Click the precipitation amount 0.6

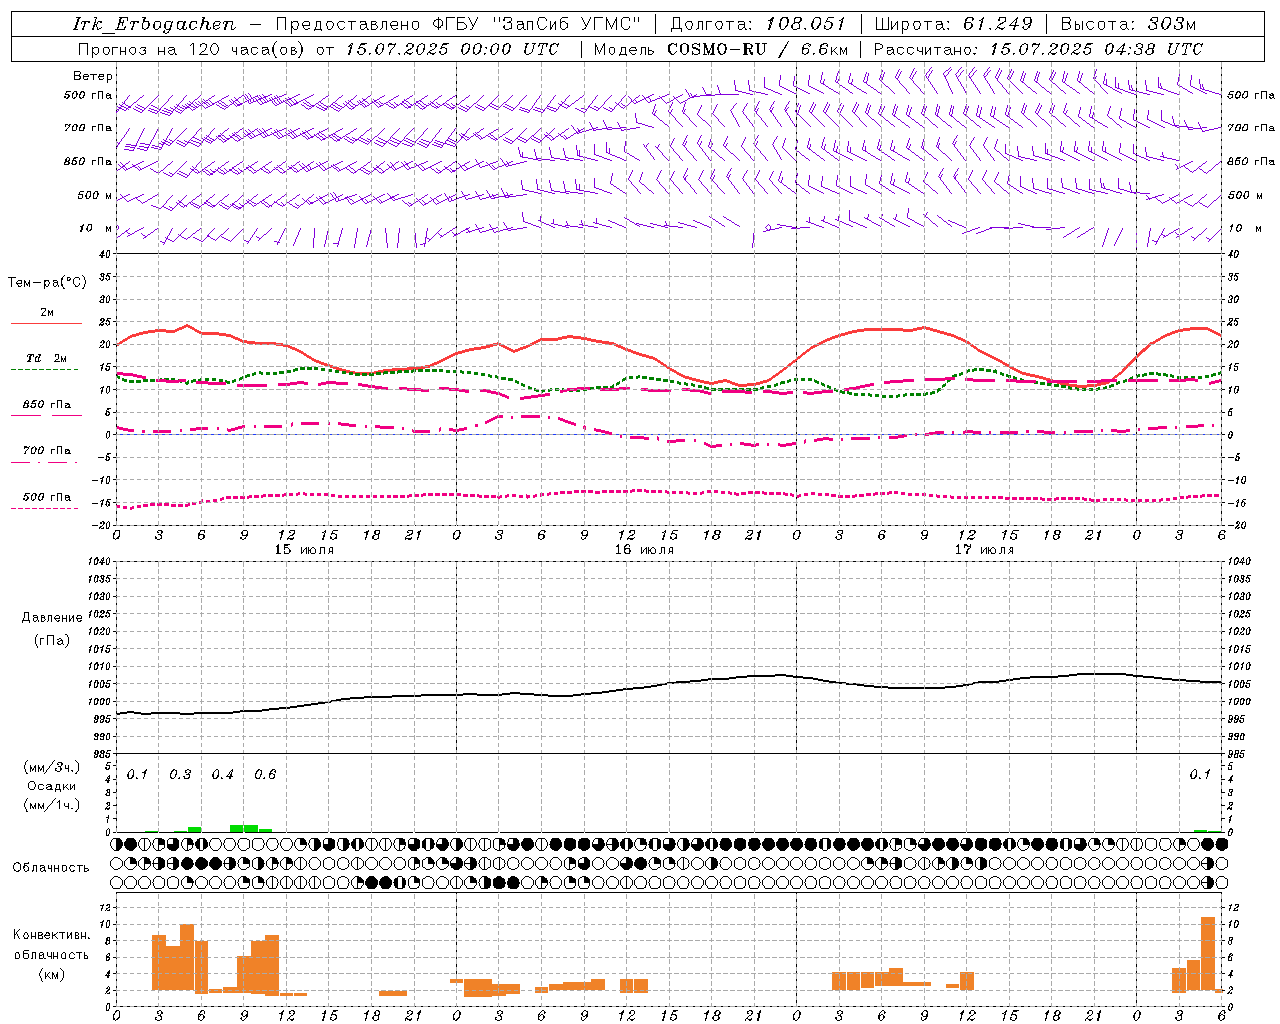coord(265,775)
